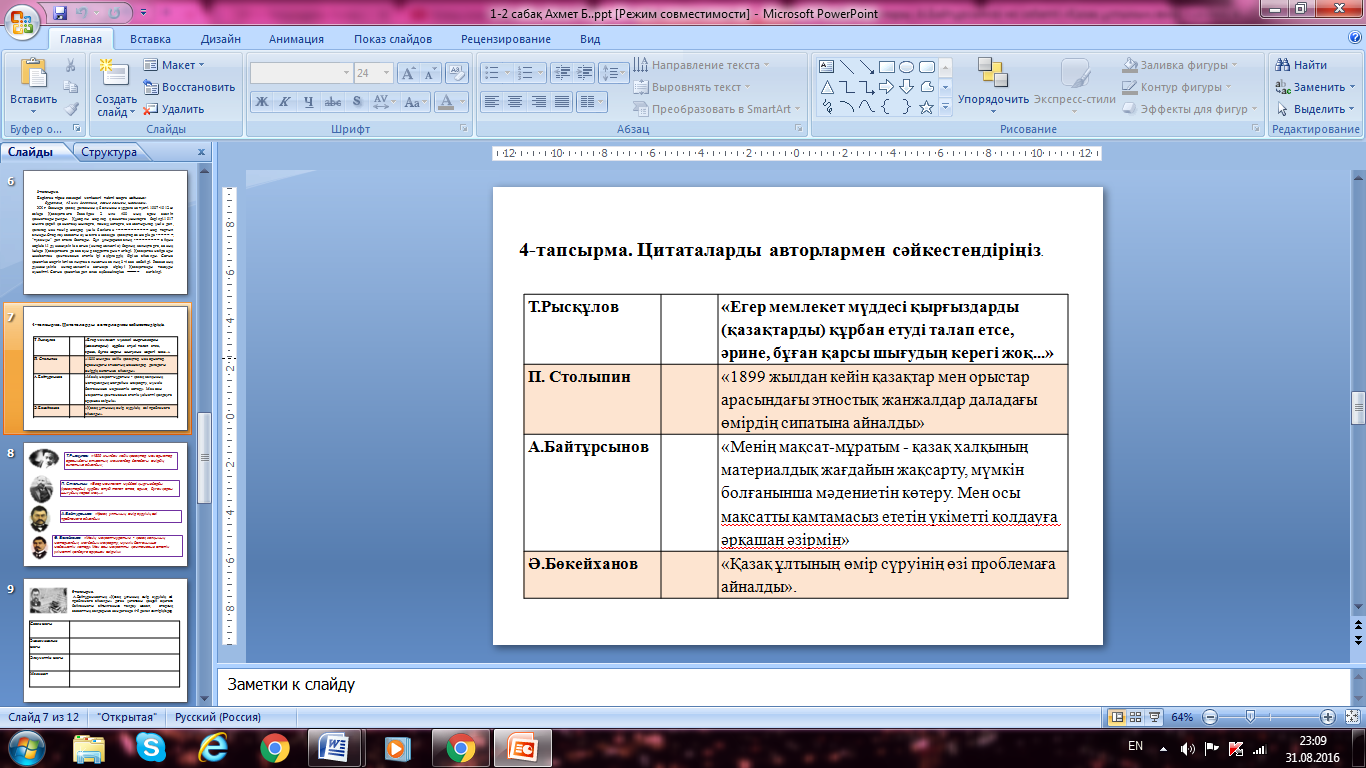
Task: Click the clear formatting eraser icon
Action: pos(458,73)
